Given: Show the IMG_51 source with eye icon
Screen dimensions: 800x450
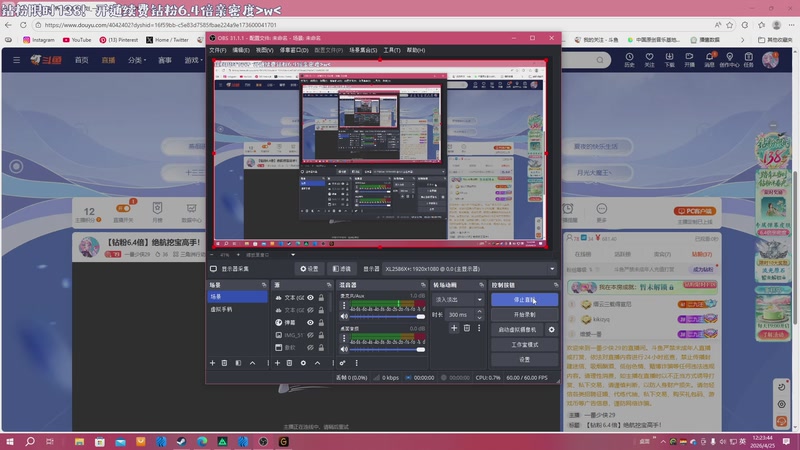Looking at the screenshot, I should click(x=310, y=335).
